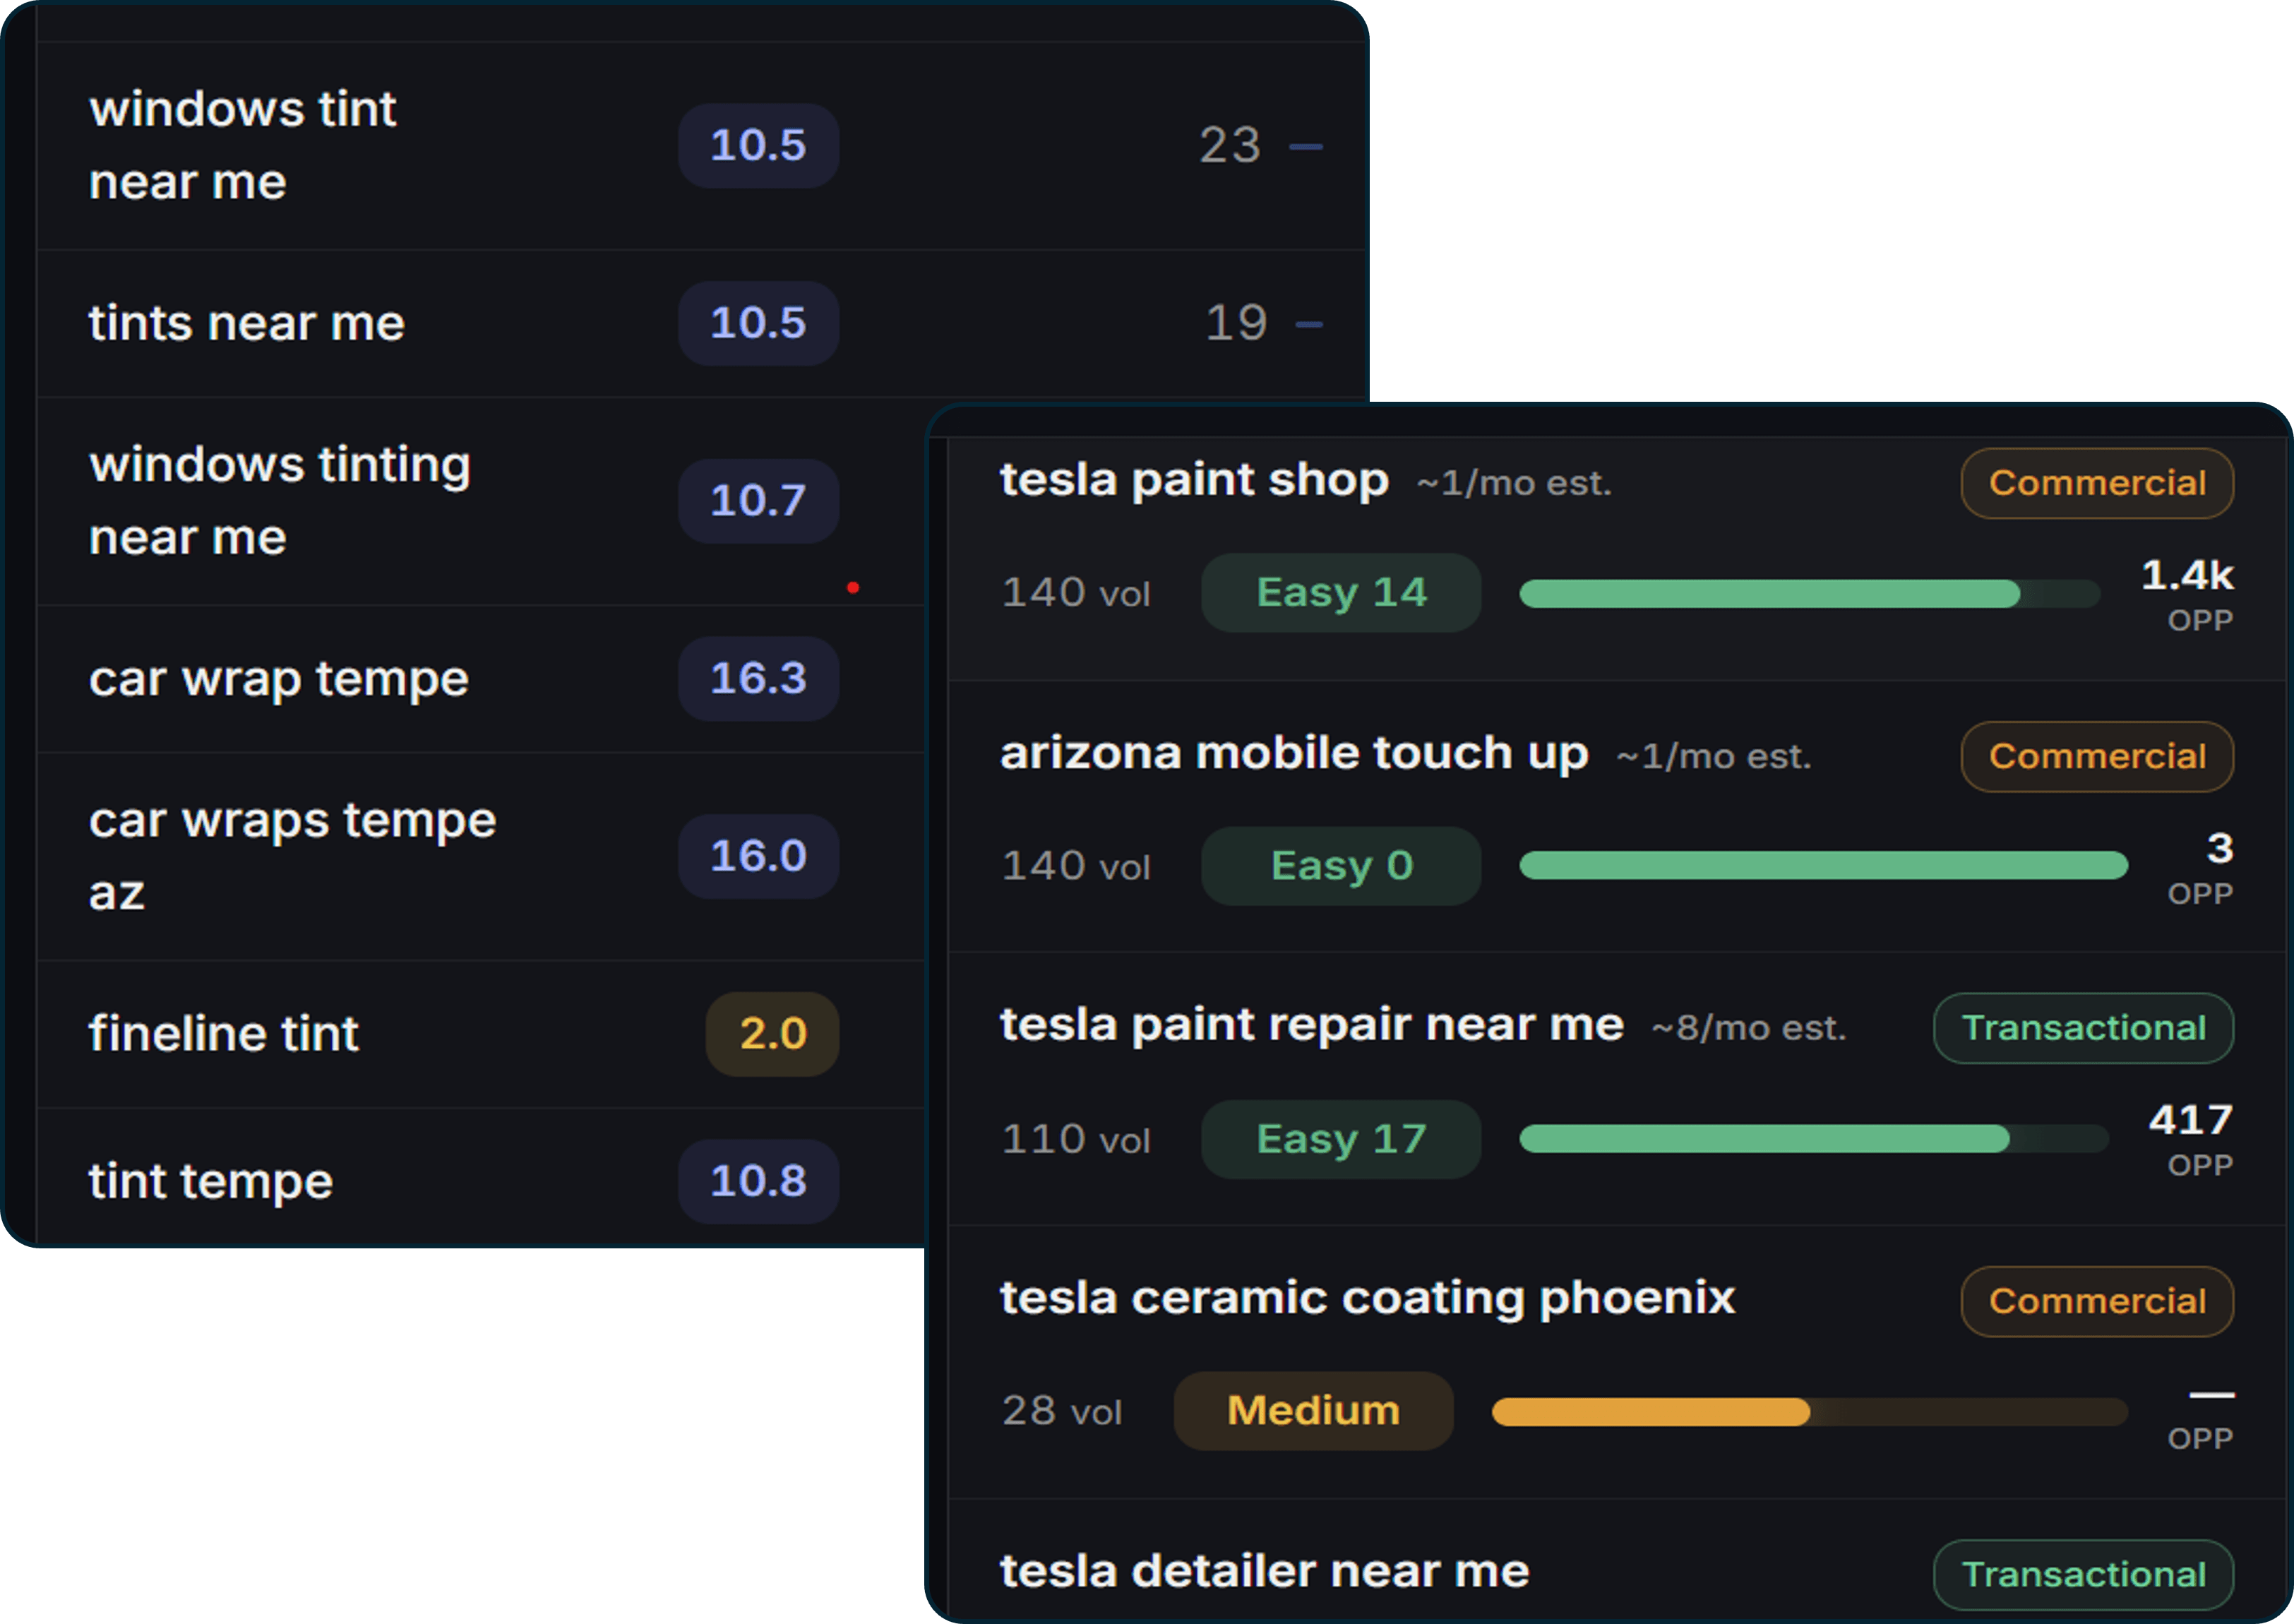Select the 2.0 difficulty score for fineline tint
This screenshot has width=2294, height=1624.
click(771, 1034)
